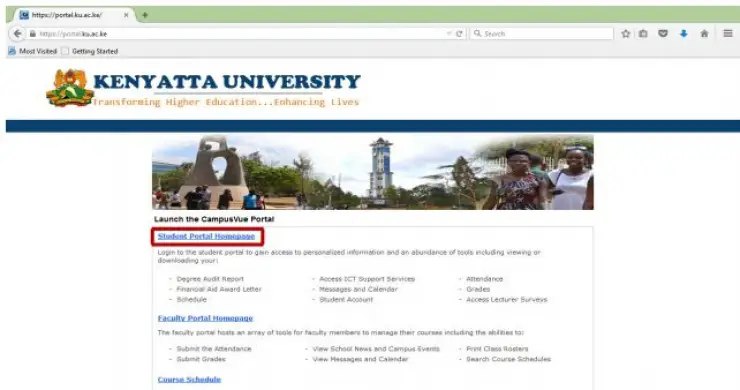740x390 pixels.
Task: Click 'View Messages and Calendar' item
Action: (360, 359)
